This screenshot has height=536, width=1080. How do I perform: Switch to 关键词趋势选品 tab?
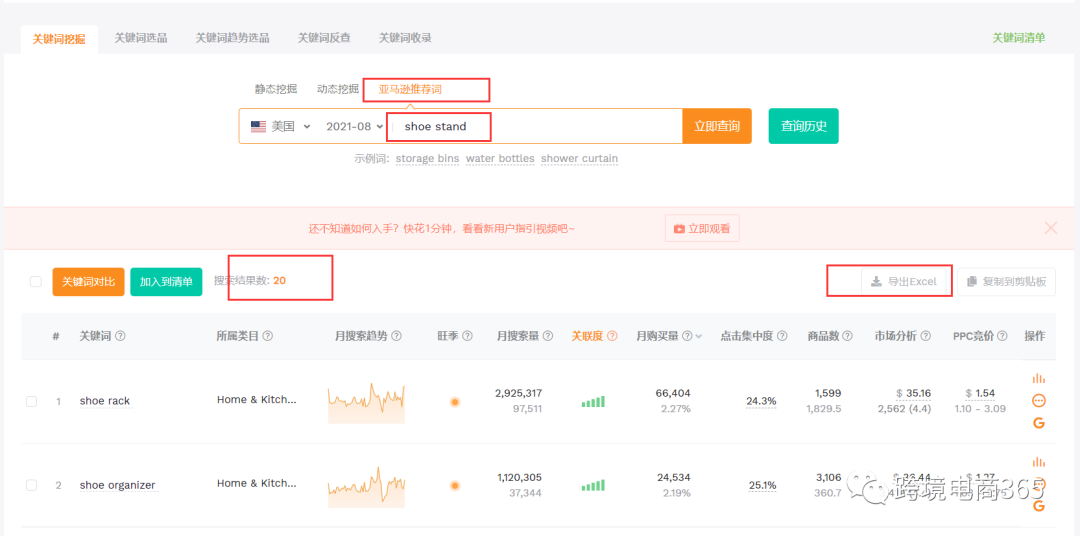pyautogui.click(x=232, y=38)
